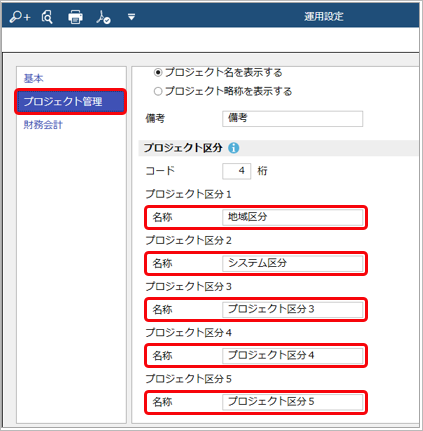Click the PDF export icon
423x431 pixels.
click(x=103, y=17)
